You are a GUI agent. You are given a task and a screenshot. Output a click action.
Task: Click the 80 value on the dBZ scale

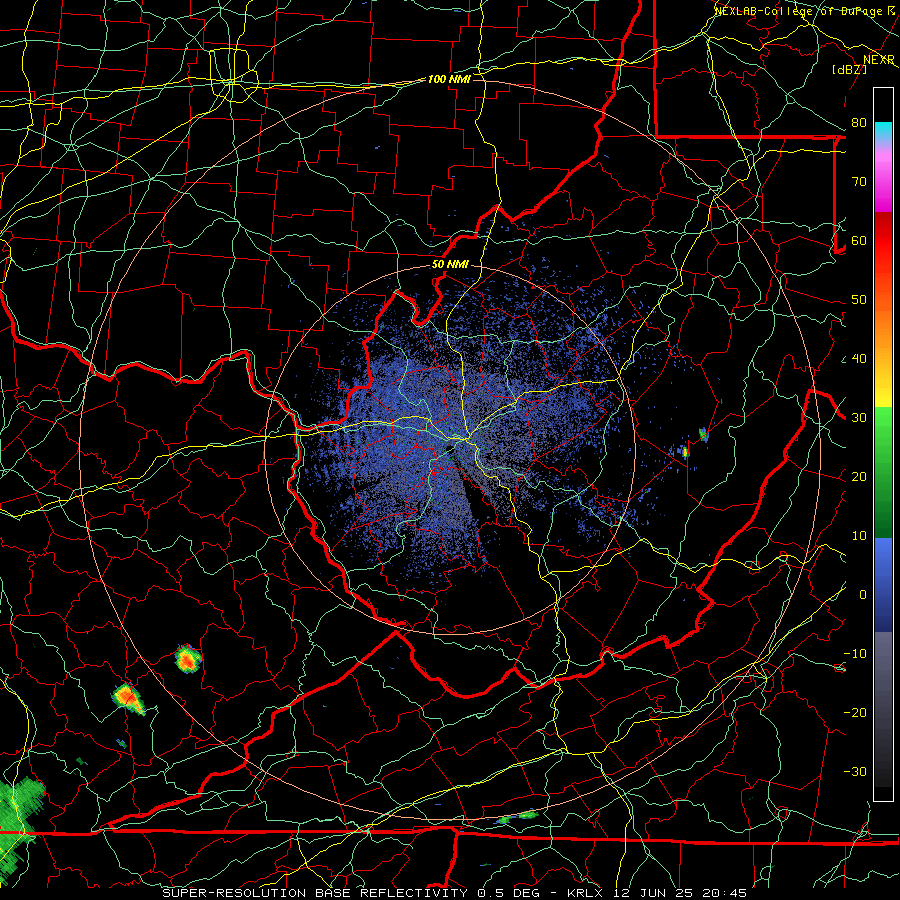tap(859, 123)
